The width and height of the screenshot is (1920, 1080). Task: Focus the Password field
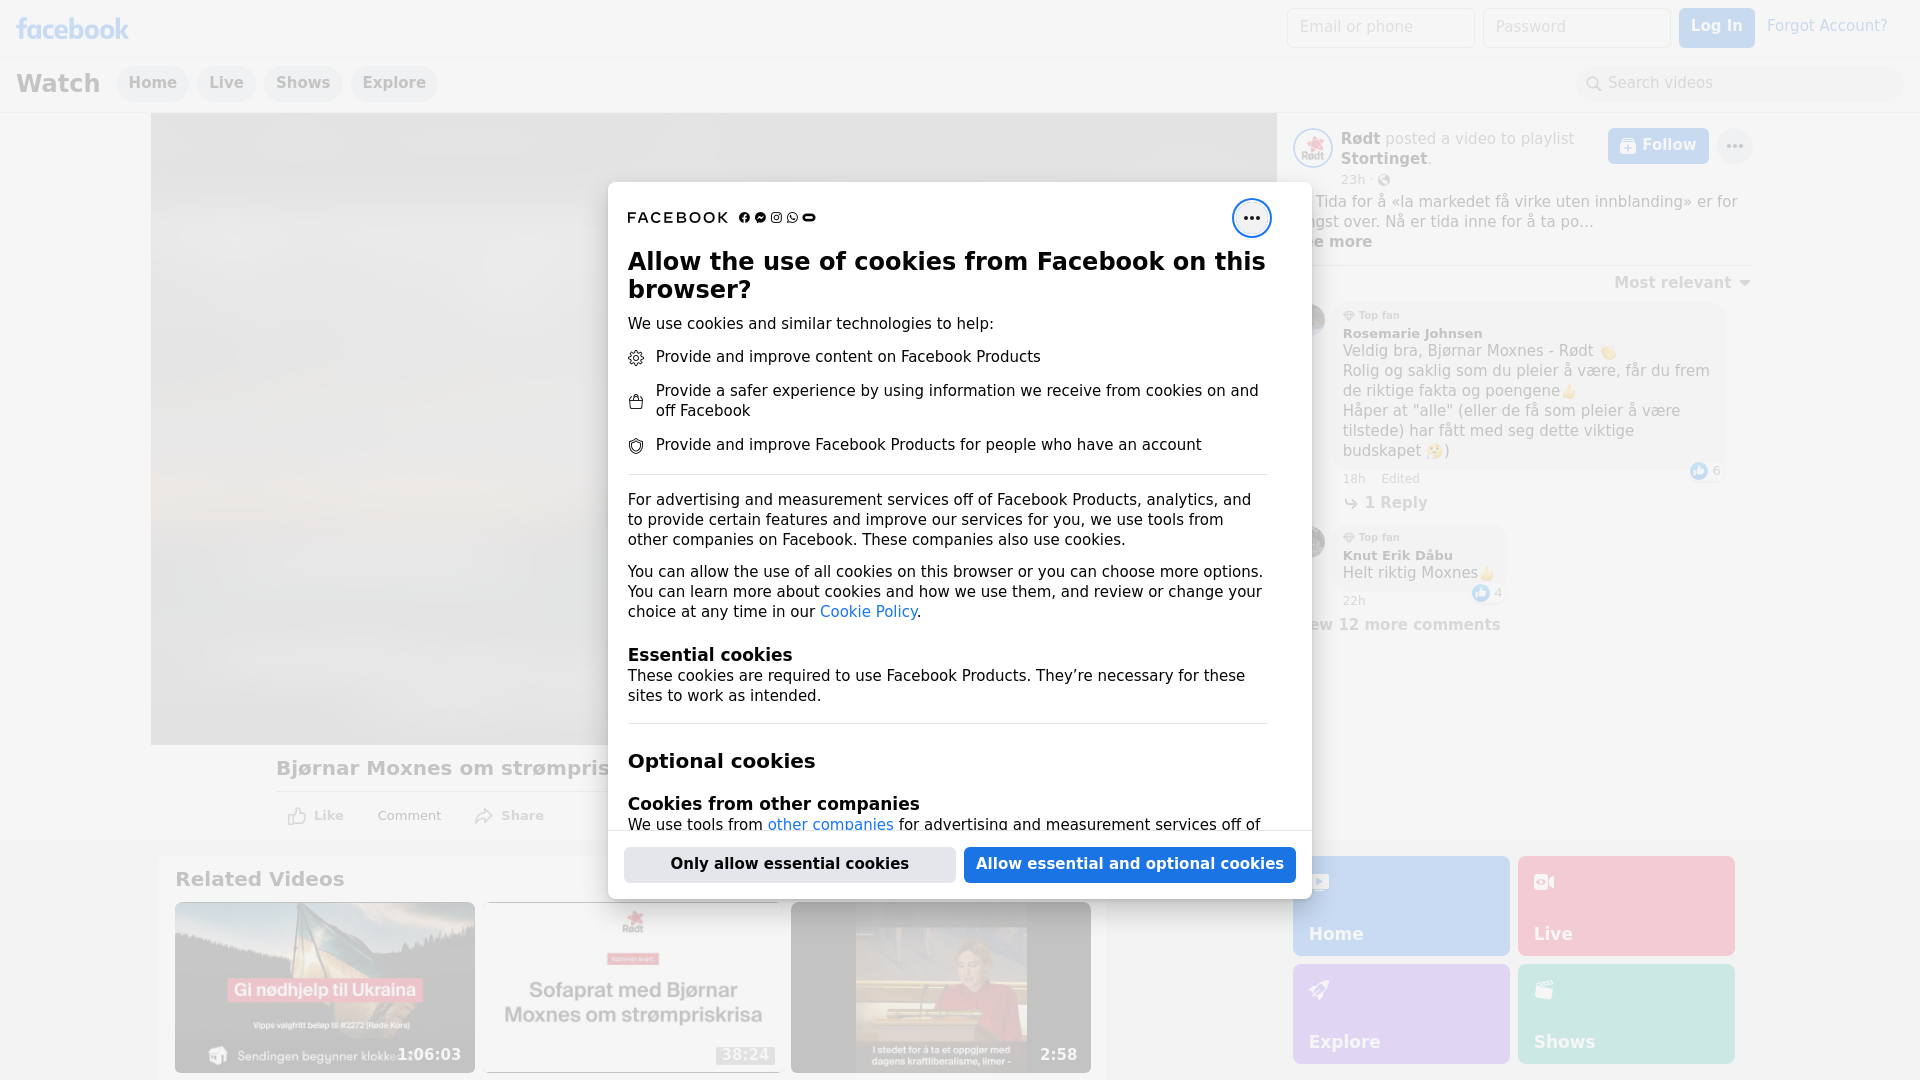pyautogui.click(x=1576, y=28)
